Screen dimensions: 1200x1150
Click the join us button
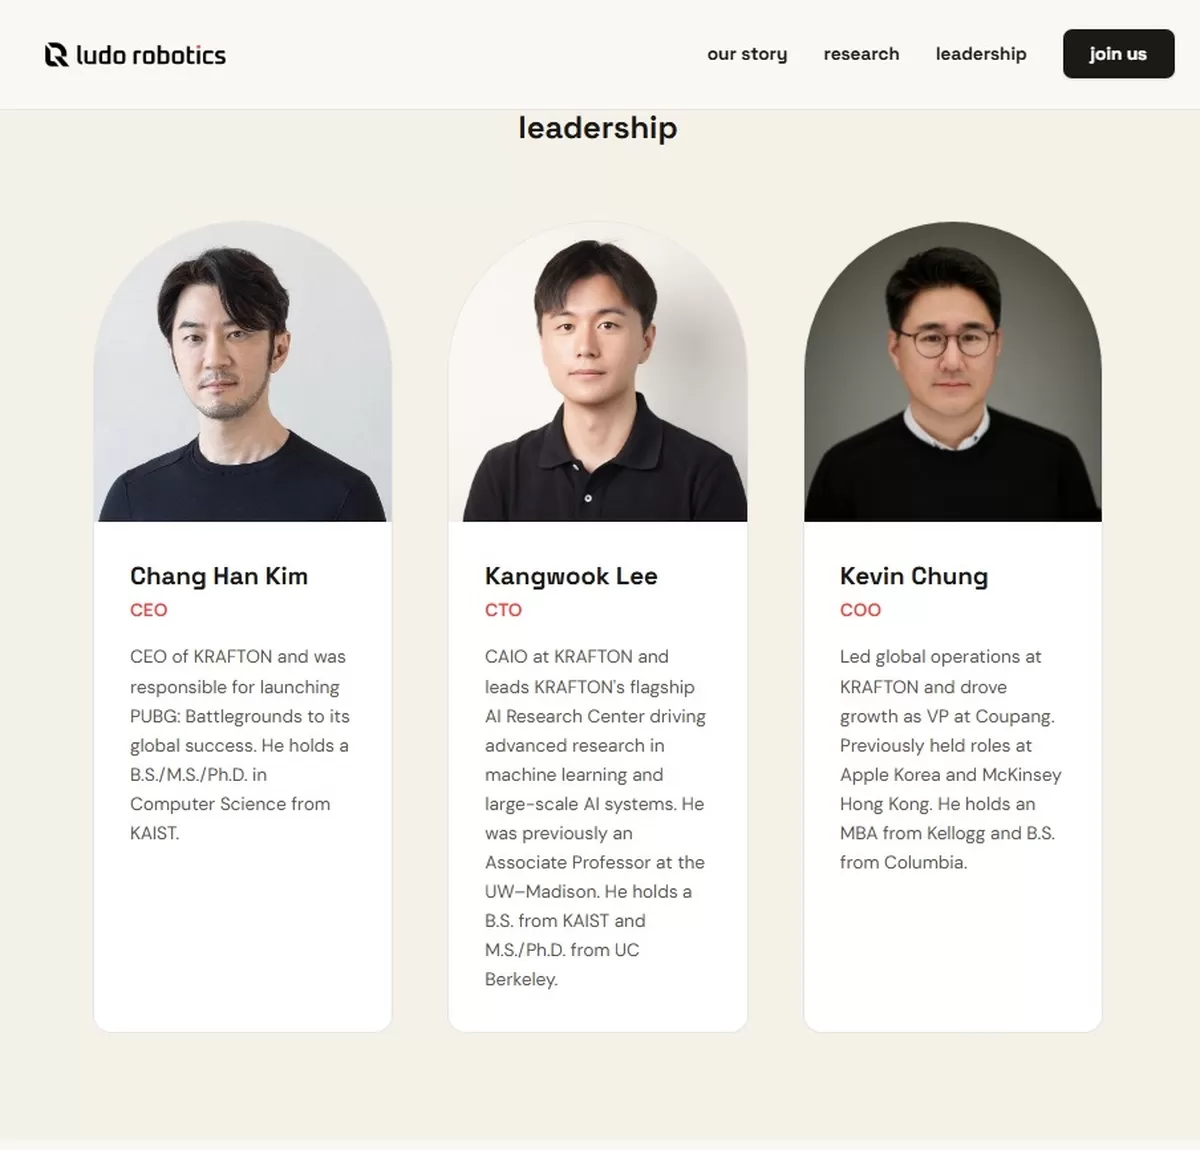pyautogui.click(x=1118, y=54)
